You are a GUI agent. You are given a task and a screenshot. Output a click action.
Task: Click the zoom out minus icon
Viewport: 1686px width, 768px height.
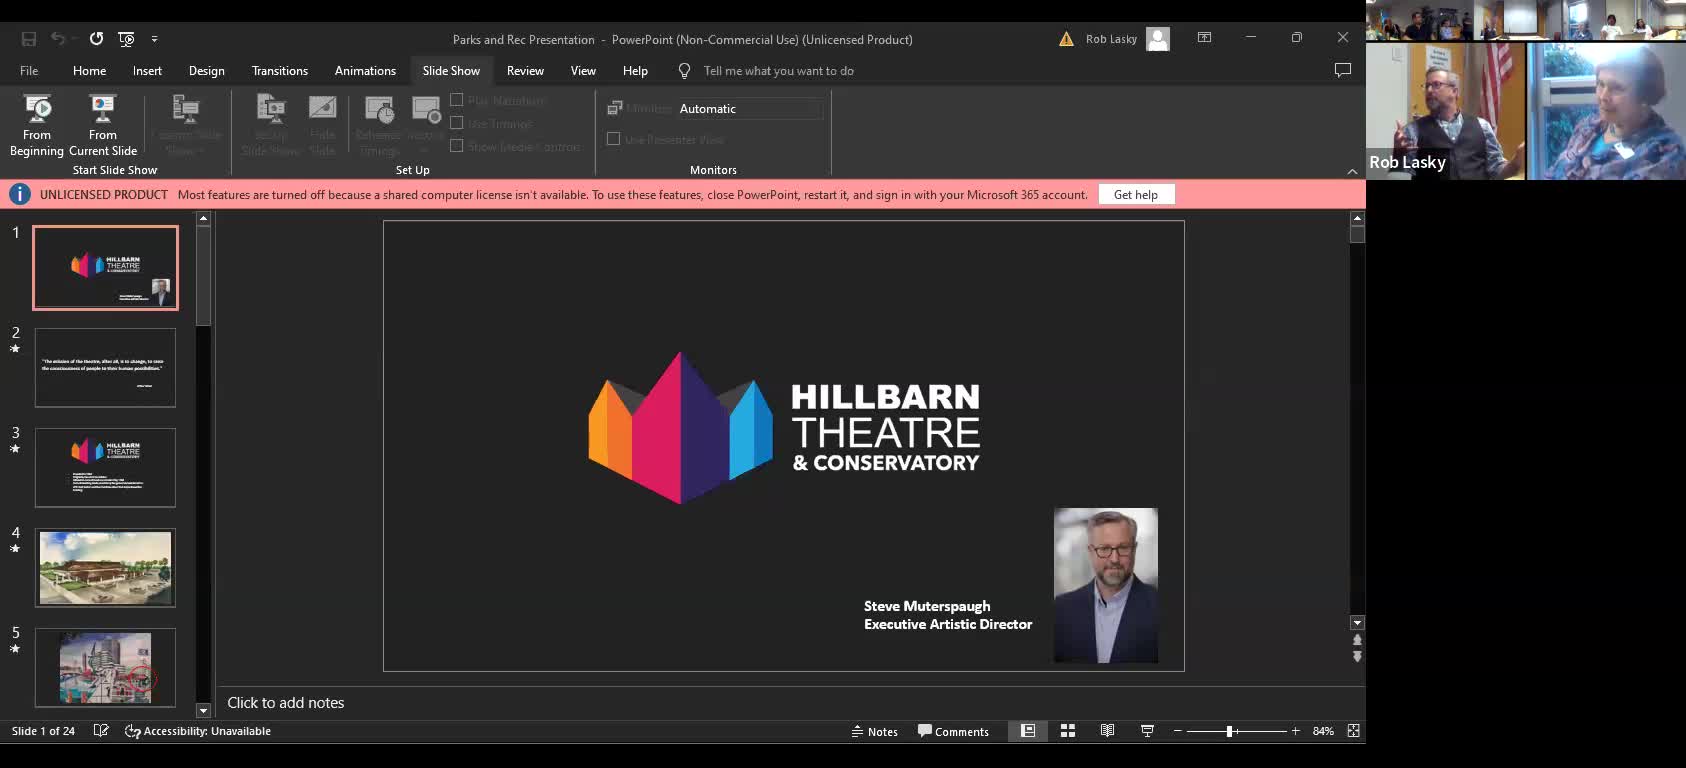point(1178,731)
